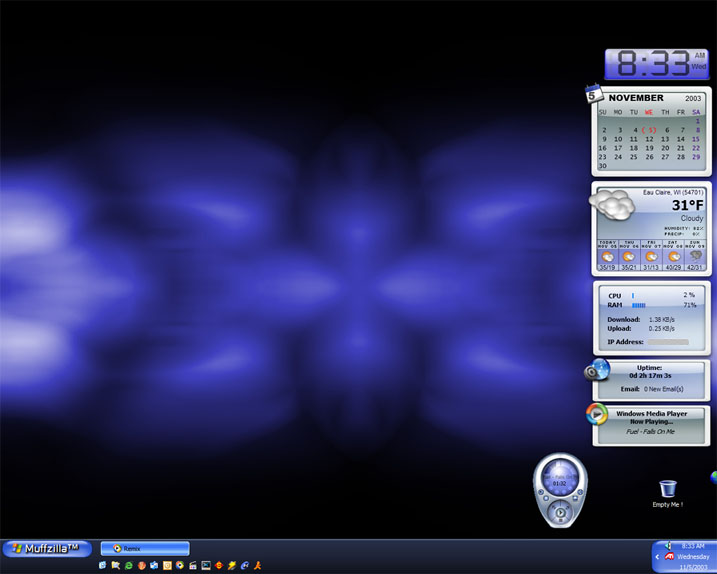Click the calendar date page icon showing 5

(593, 95)
